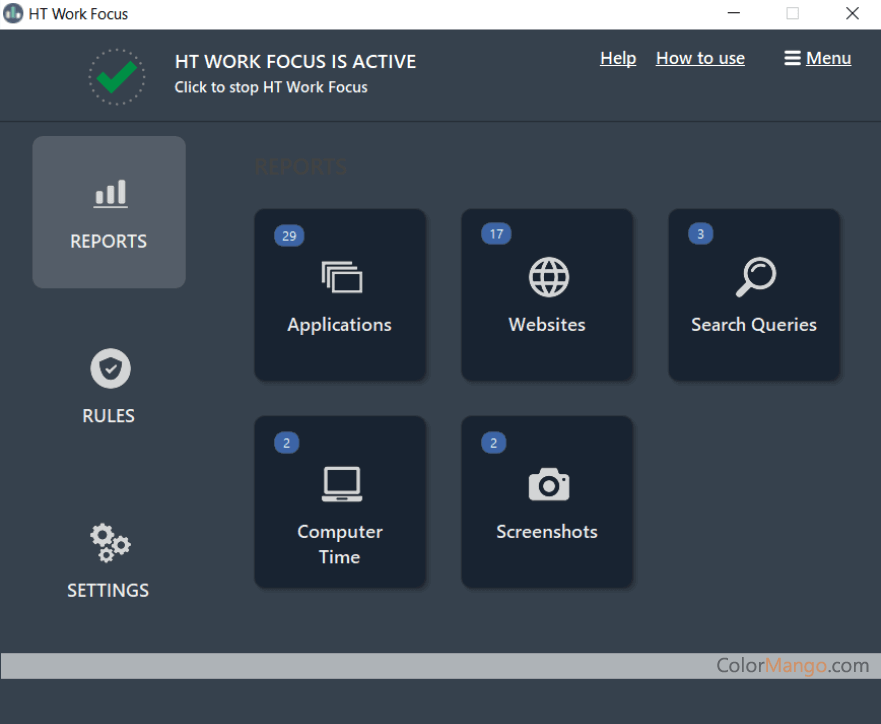The height and width of the screenshot is (724, 881).
Task: Select the REPORTS bar chart icon
Action: point(108,193)
